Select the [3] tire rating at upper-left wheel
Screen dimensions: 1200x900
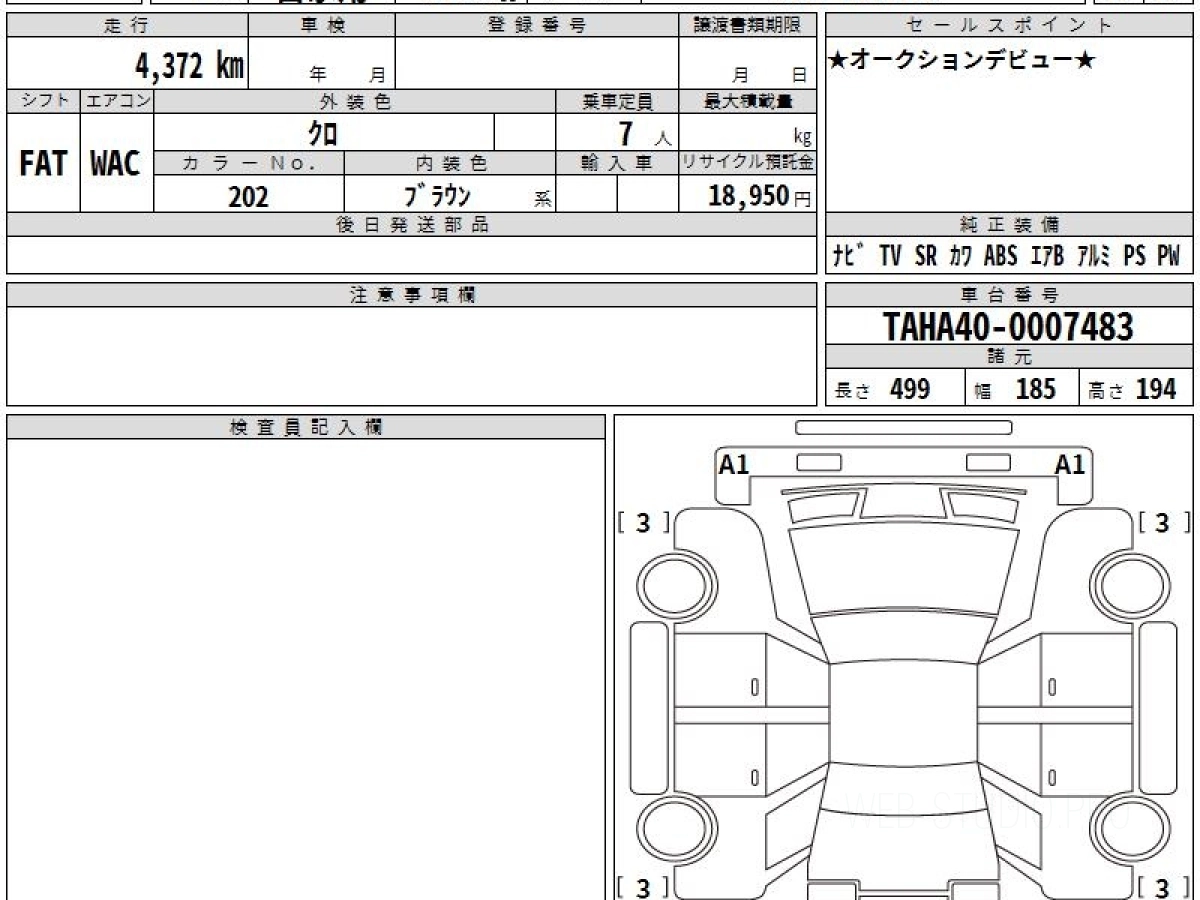click(x=643, y=523)
